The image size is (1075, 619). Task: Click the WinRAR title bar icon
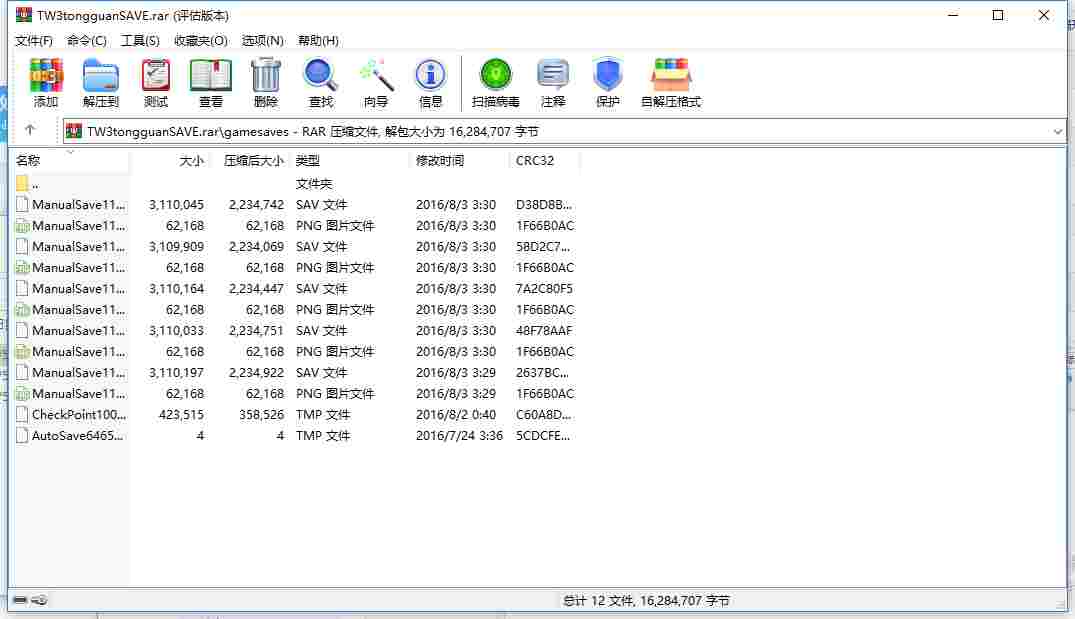[24, 14]
